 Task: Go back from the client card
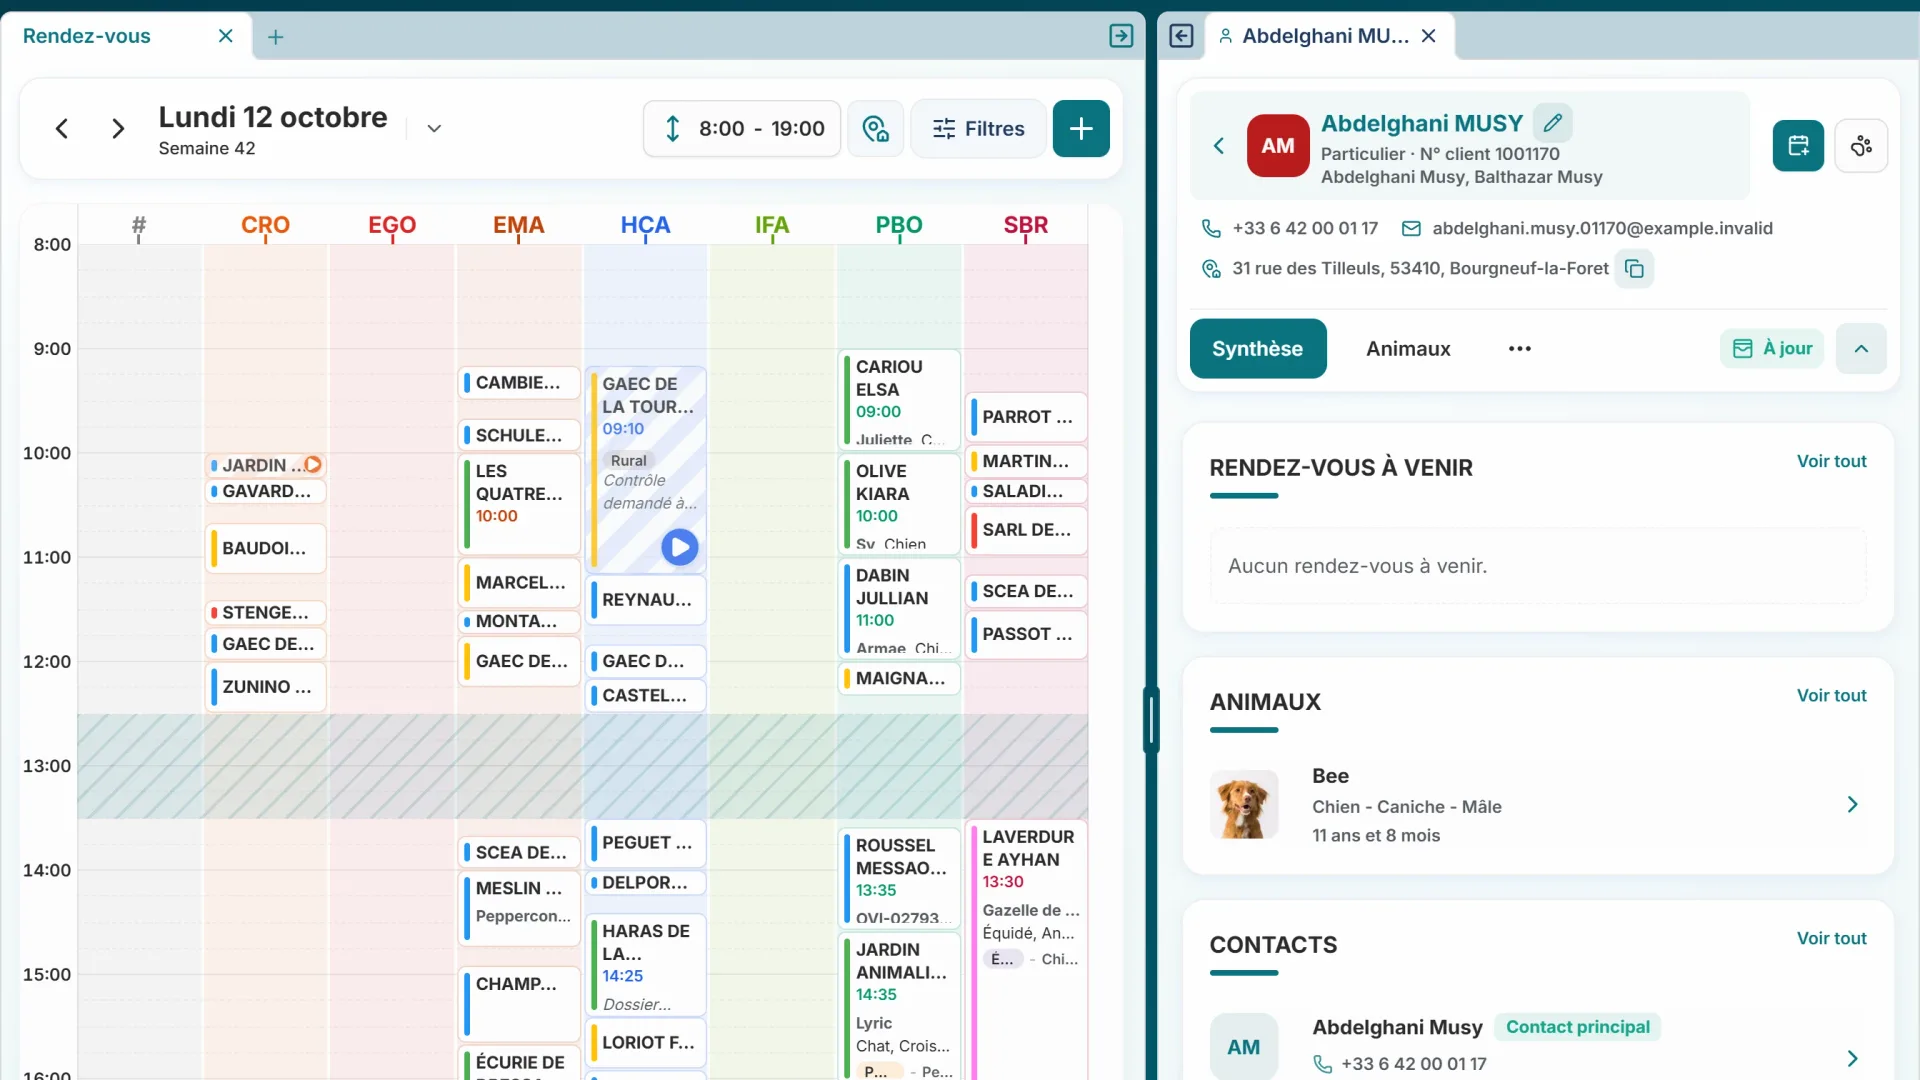1219,146
